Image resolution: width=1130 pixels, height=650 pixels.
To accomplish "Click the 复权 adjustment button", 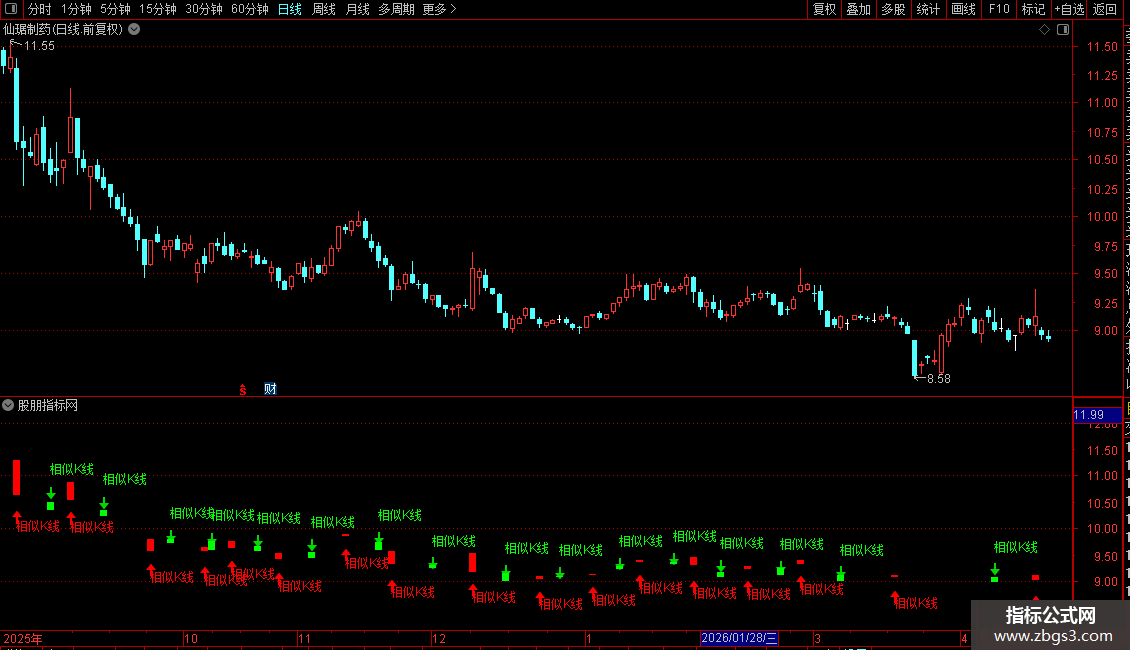I will click(824, 9).
